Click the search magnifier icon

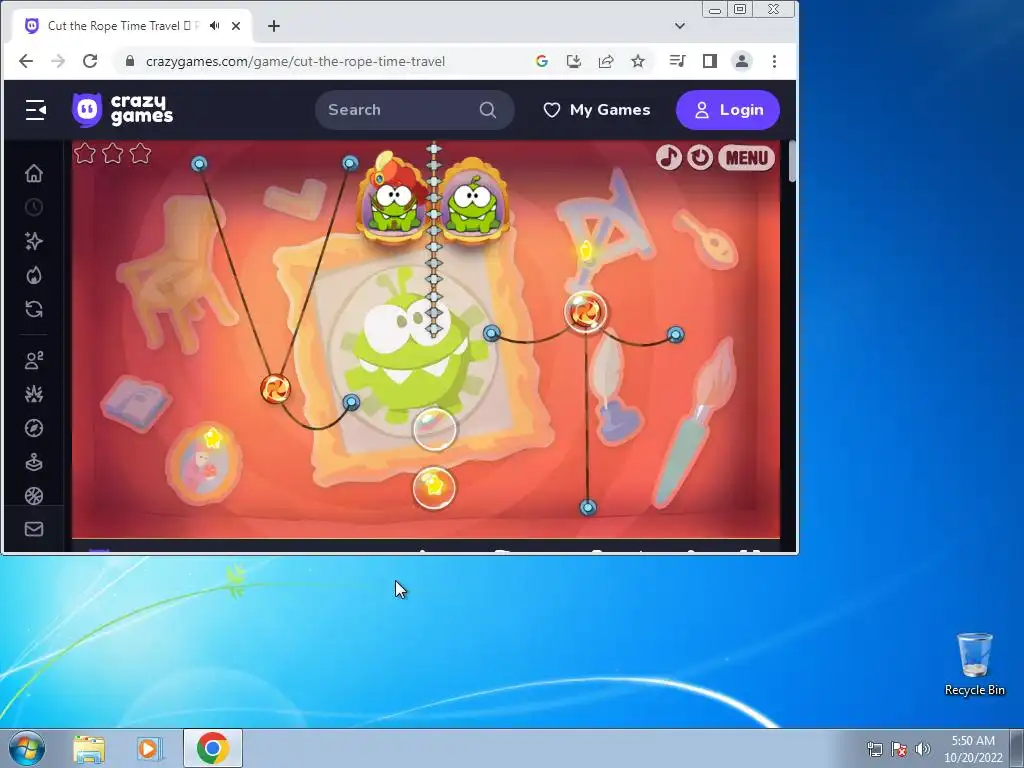pyautogui.click(x=488, y=110)
